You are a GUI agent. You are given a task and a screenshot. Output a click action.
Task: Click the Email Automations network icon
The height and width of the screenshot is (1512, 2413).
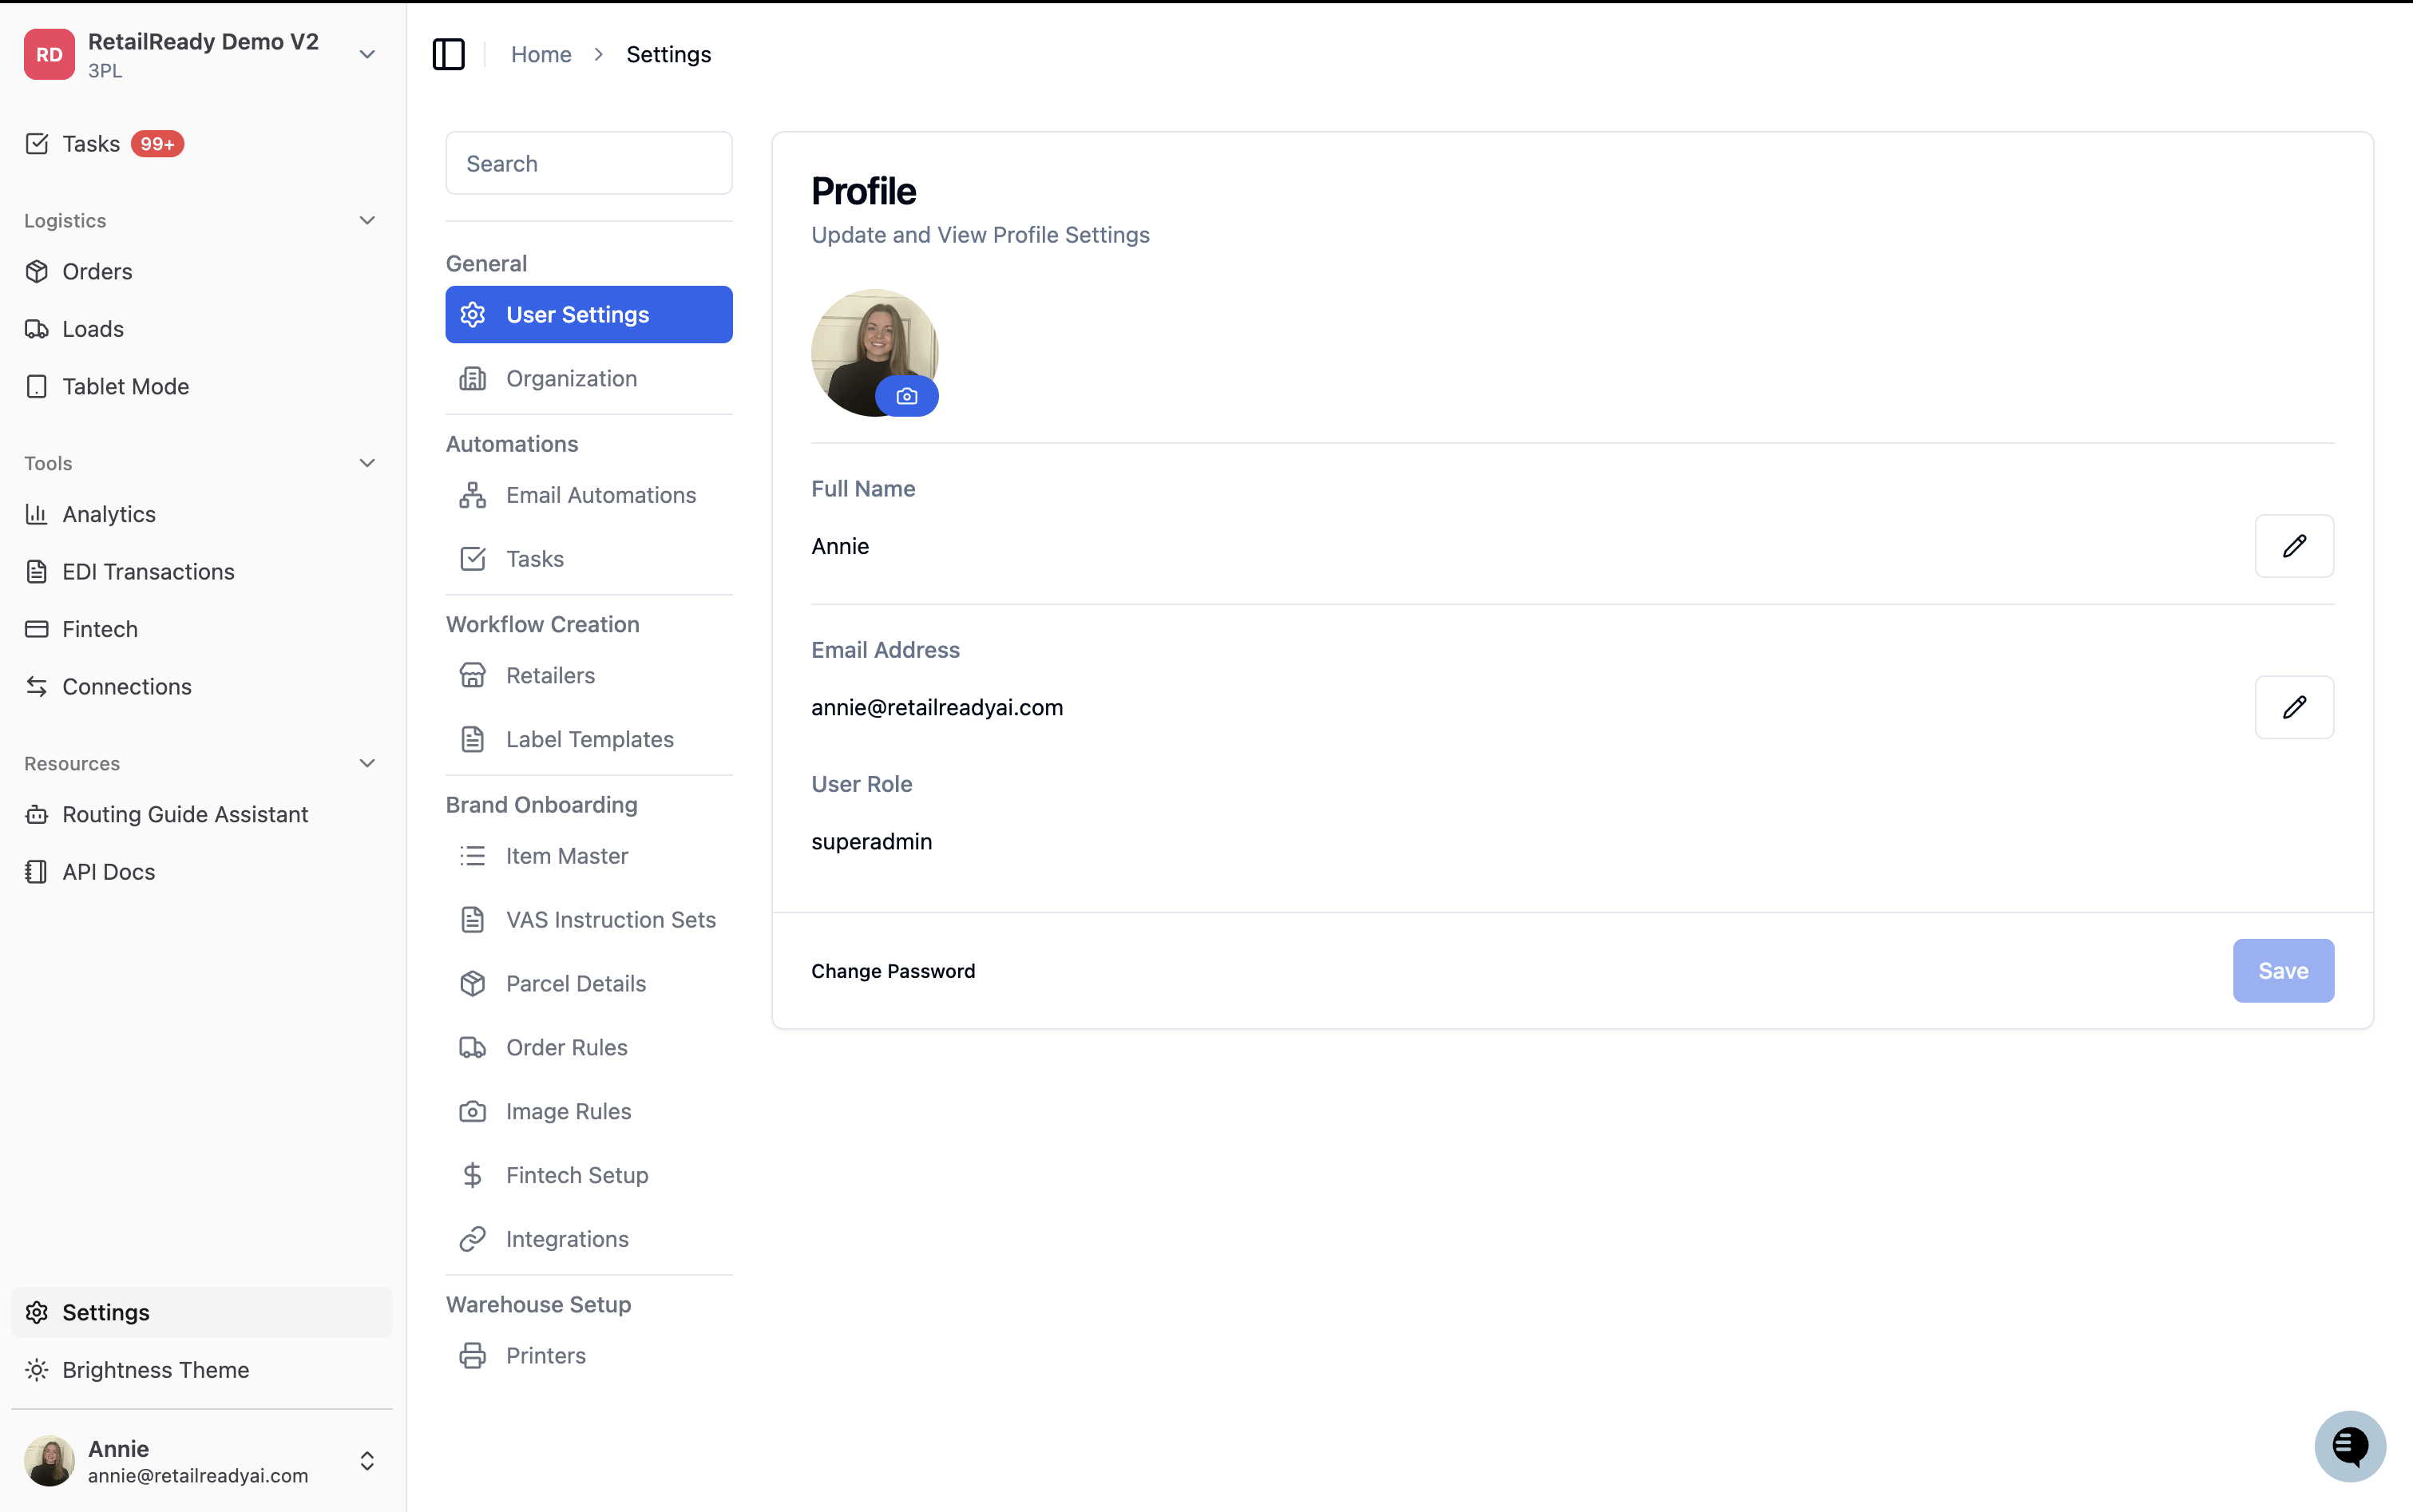[472, 495]
